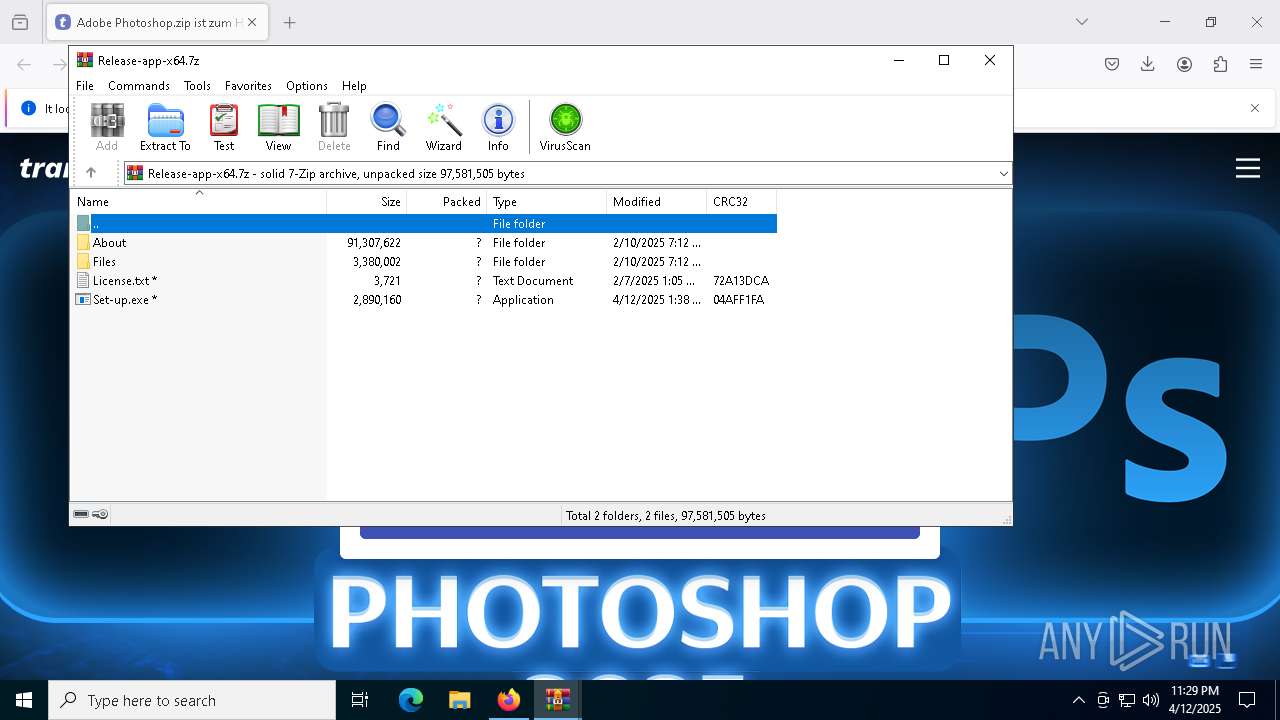
Task: Open the Firefox hamburger menu
Action: pyautogui.click(x=1256, y=64)
